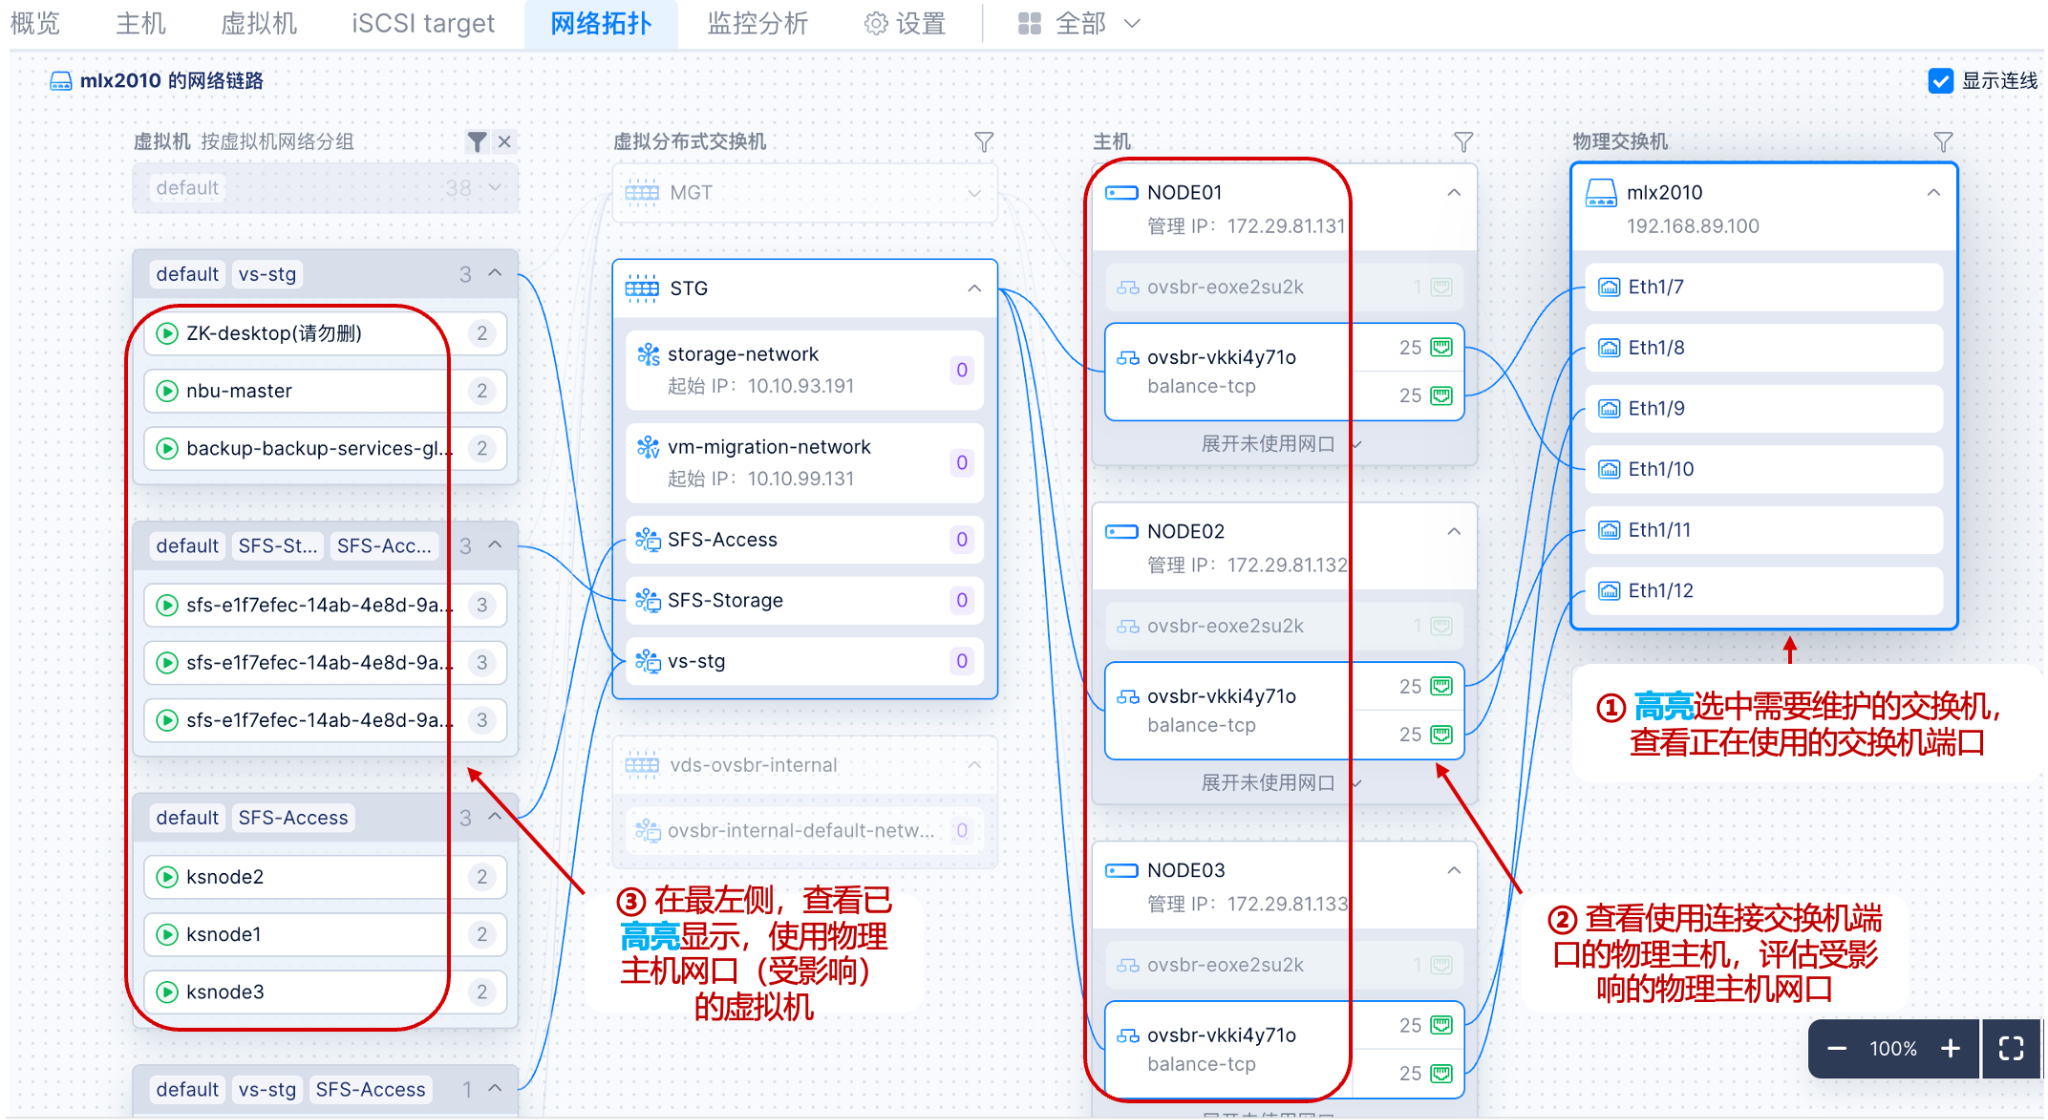Open the 全部 dropdown in the top bar
Screen dimensions: 2048x1120
1080,23
